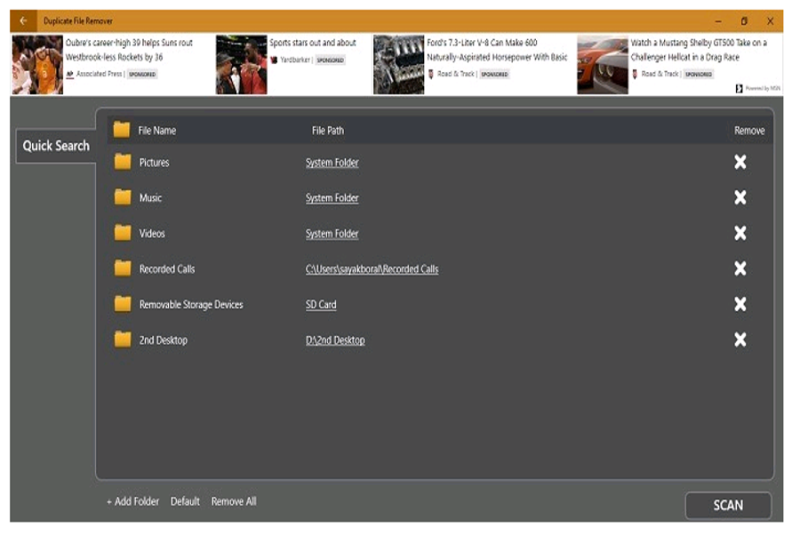The image size is (800, 536).
Task: Maximize the Duplicate File Remover window
Action: tap(744, 21)
